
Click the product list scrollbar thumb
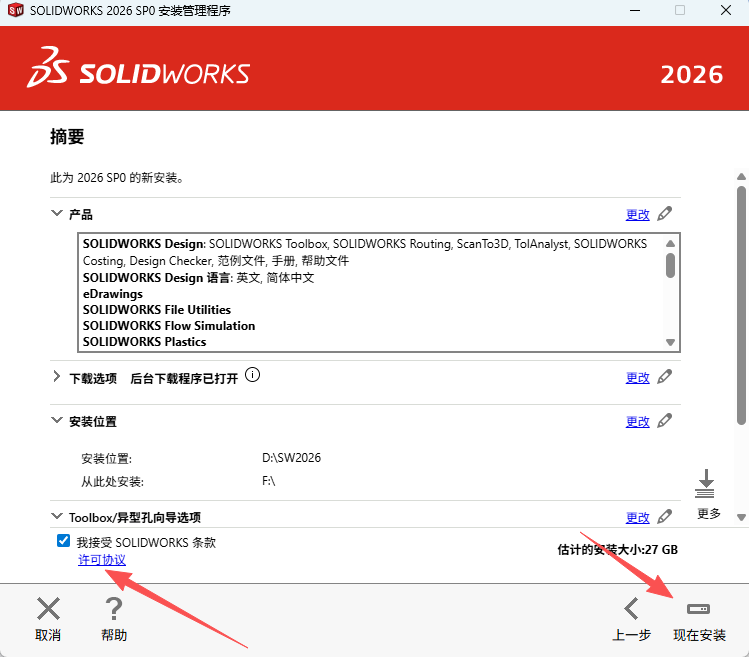(x=670, y=265)
